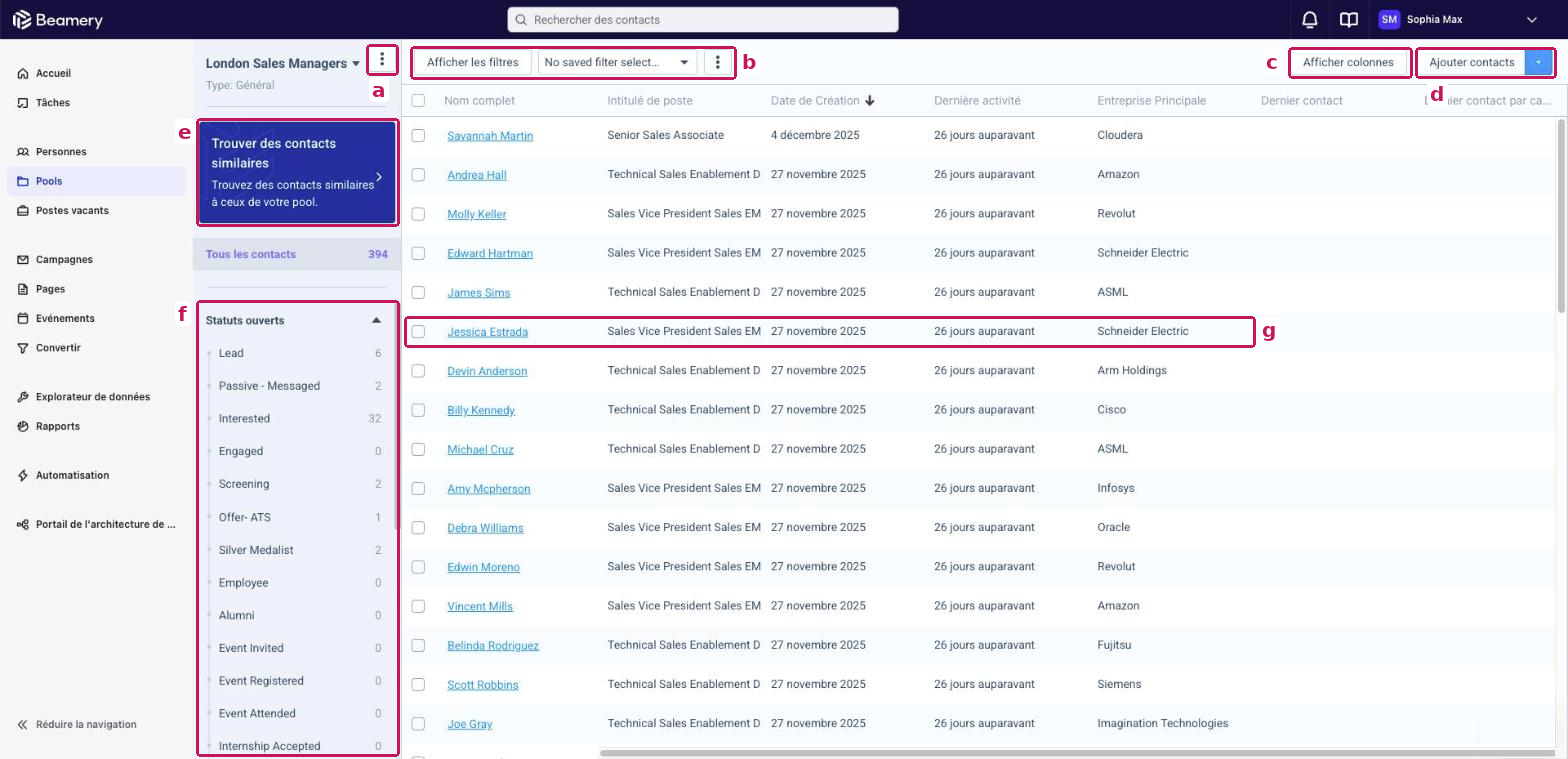Click the Tâches icon in sidebar
Image resolution: width=1568 pixels, height=759 pixels.
(x=23, y=103)
